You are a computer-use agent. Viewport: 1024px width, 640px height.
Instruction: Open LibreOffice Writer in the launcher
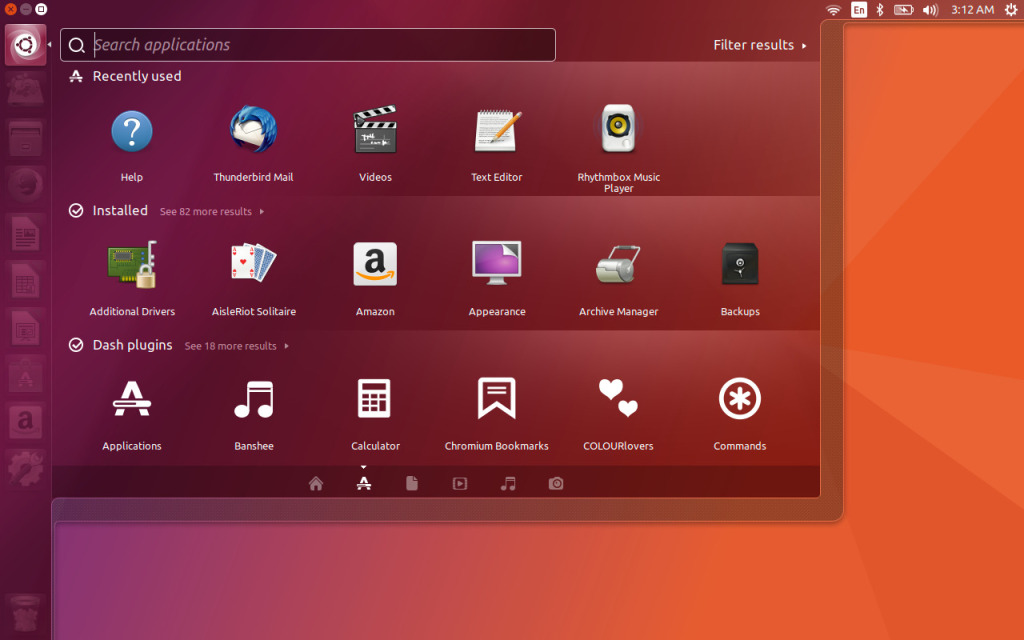point(25,233)
